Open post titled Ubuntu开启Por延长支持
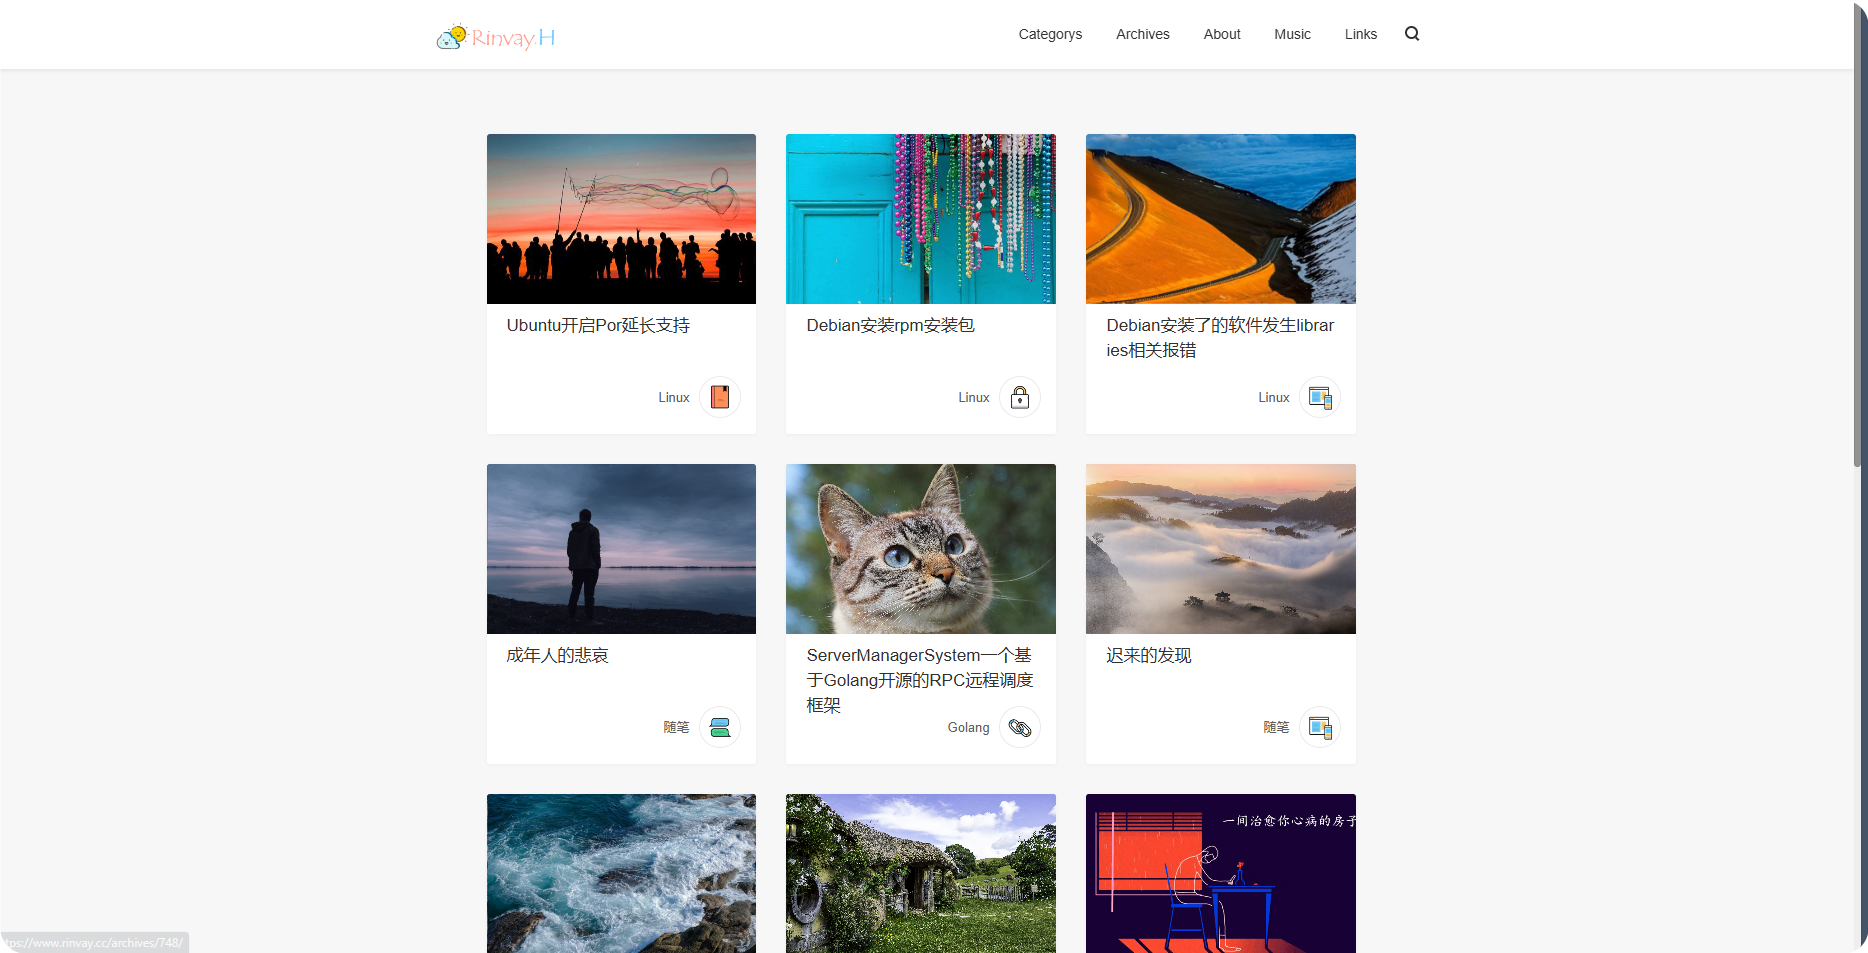The height and width of the screenshot is (953, 1868). tap(598, 325)
